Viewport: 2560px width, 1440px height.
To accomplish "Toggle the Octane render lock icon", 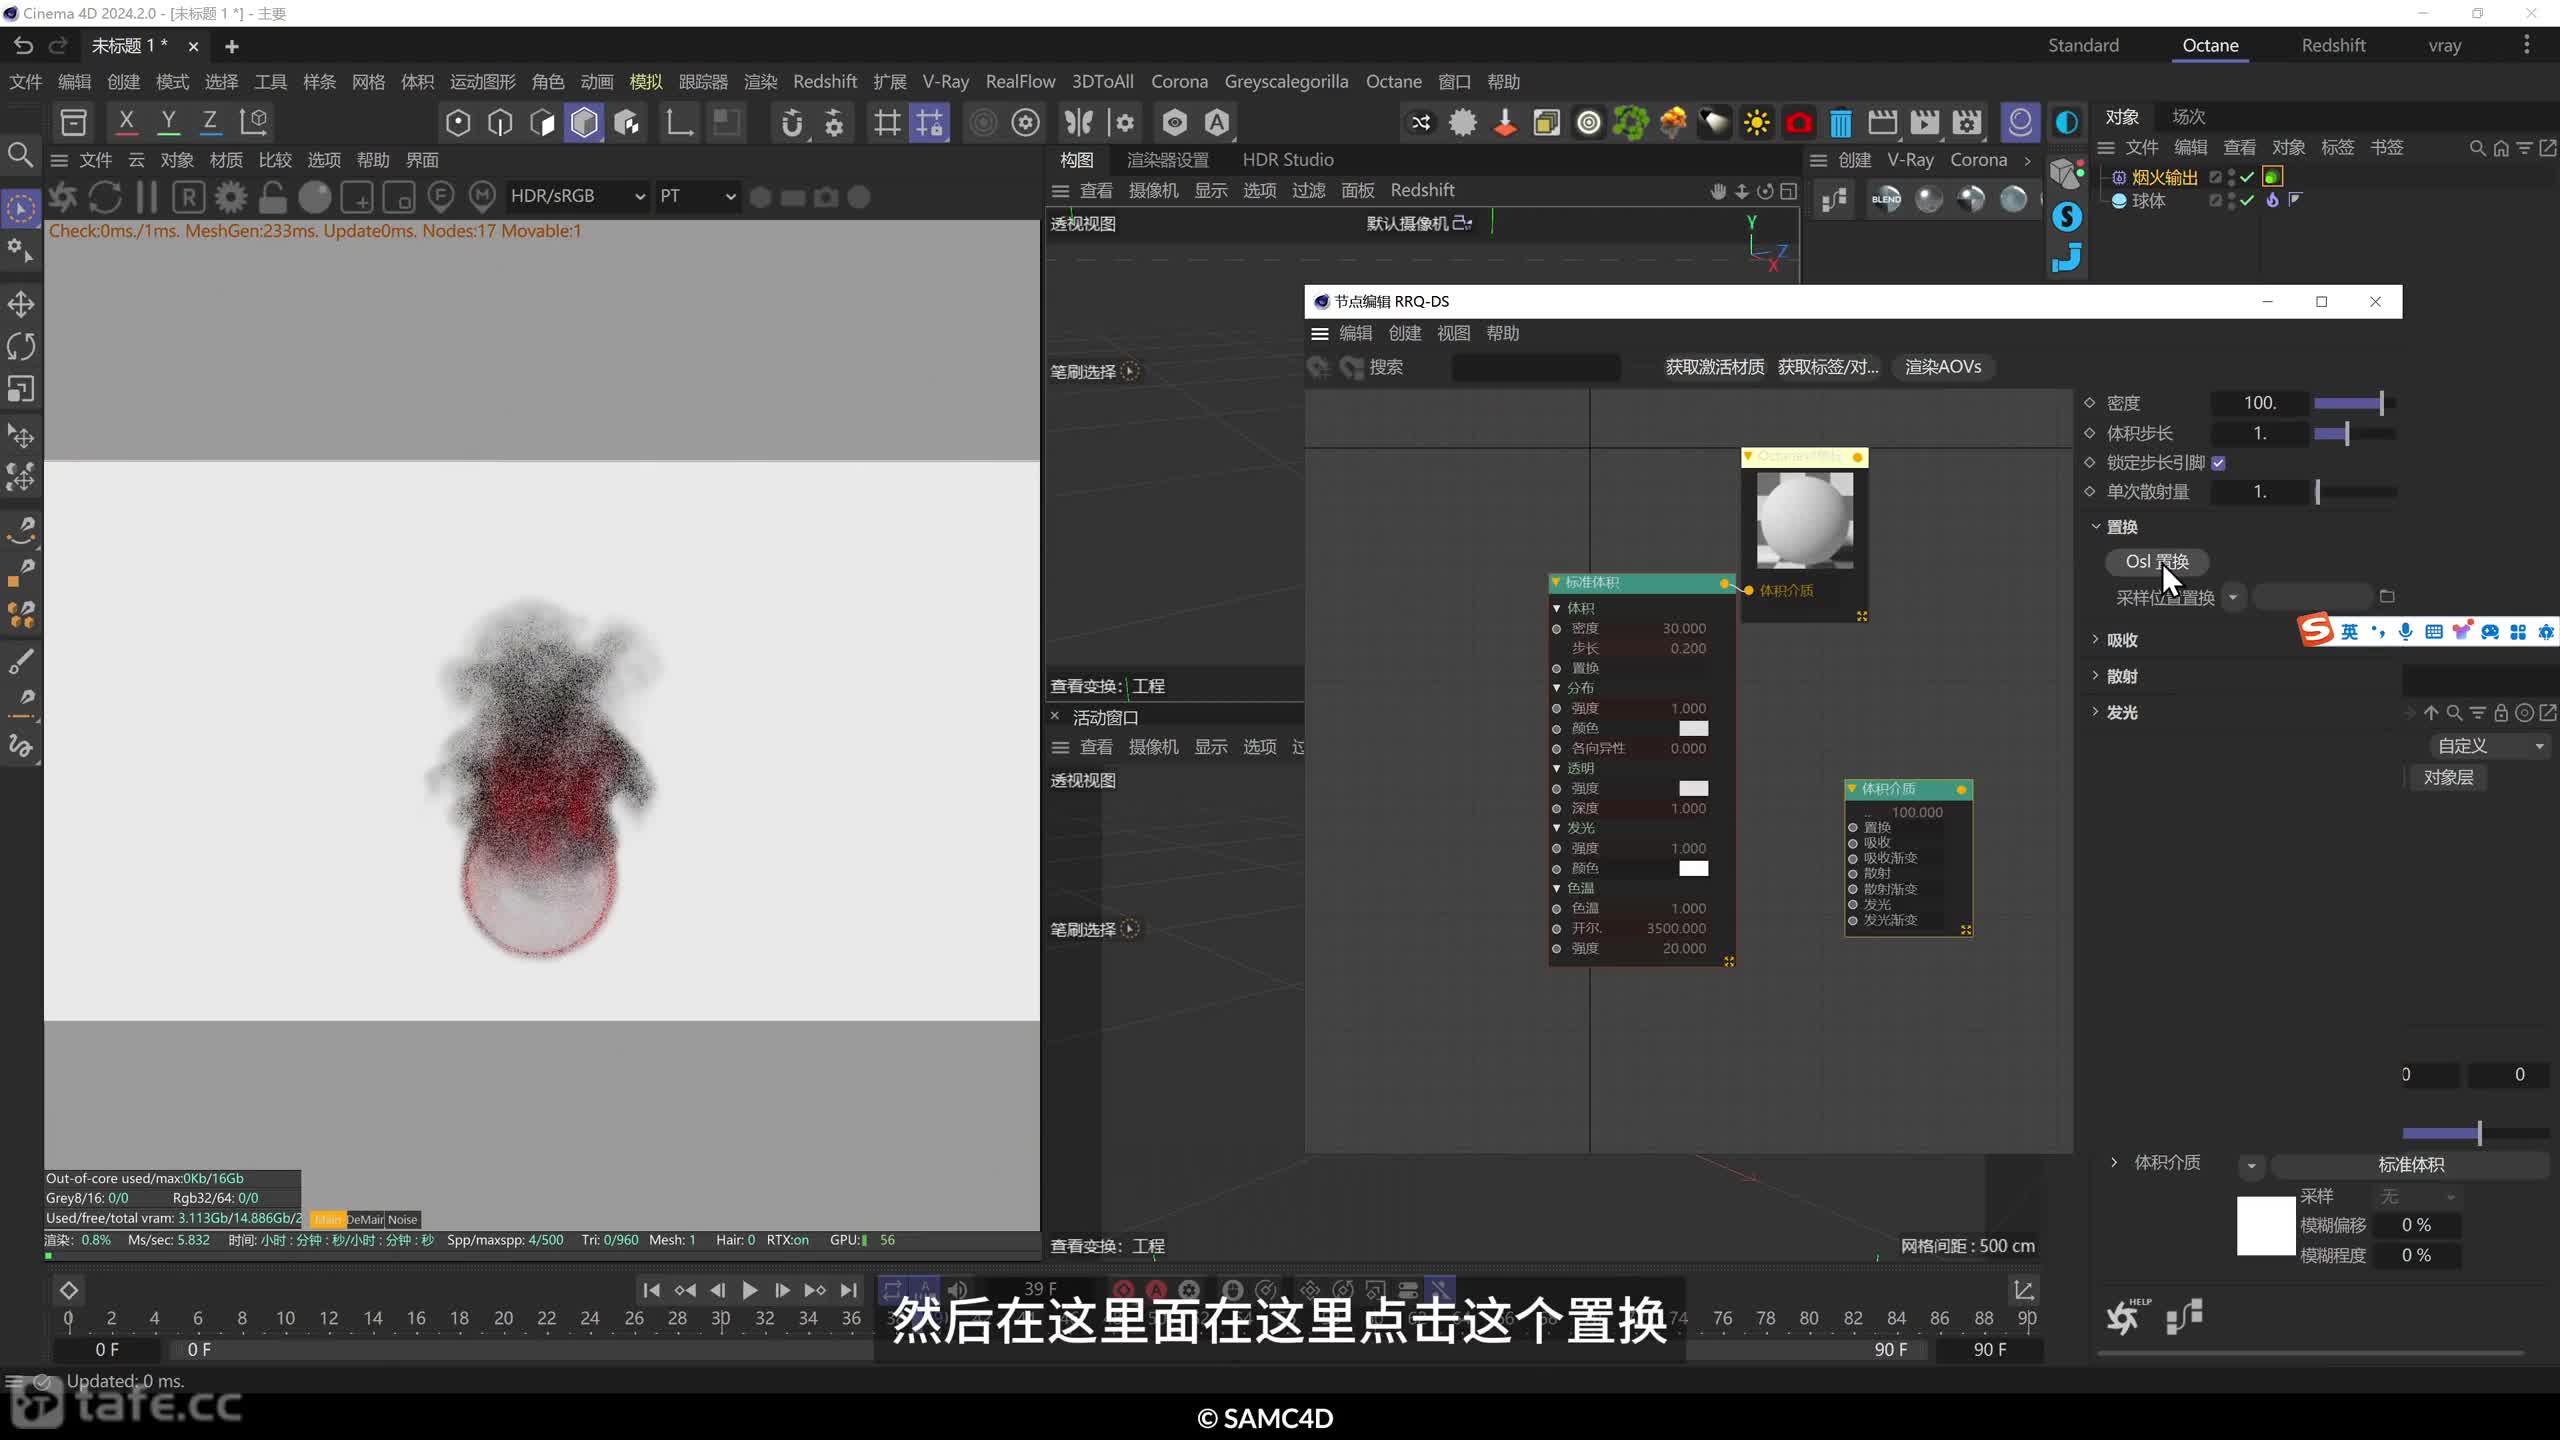I will (272, 197).
